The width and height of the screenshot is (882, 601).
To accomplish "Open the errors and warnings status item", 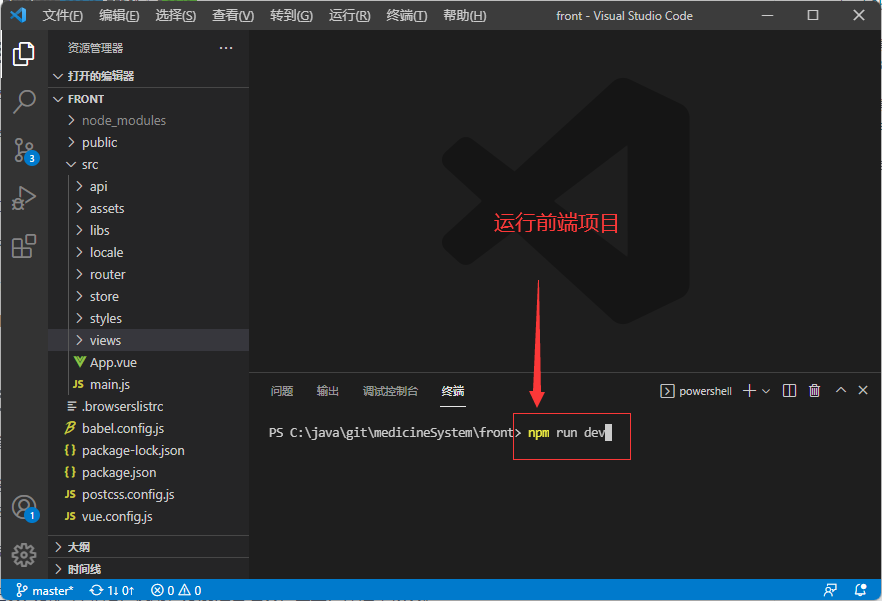I will (x=176, y=590).
